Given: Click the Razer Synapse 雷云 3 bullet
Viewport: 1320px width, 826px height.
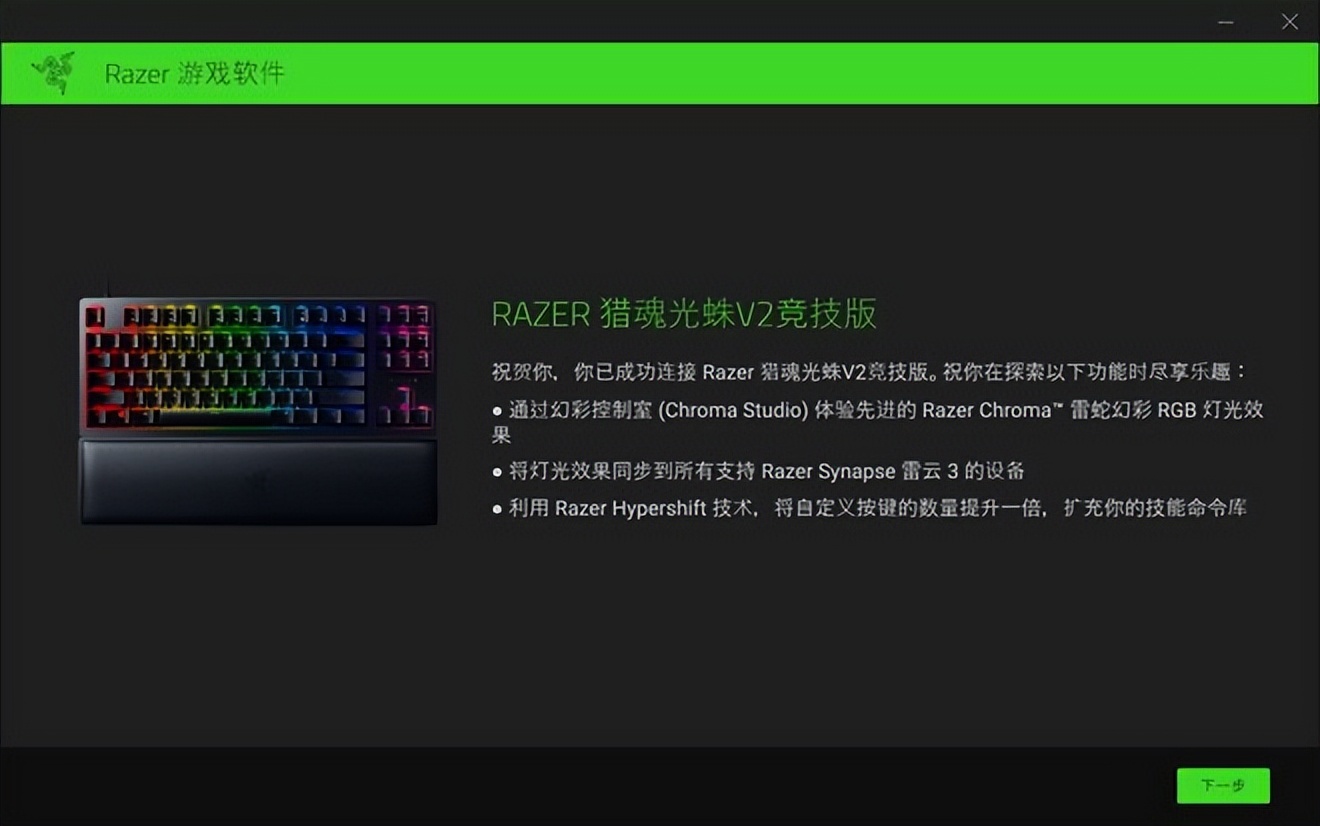Looking at the screenshot, I should click(x=758, y=471).
